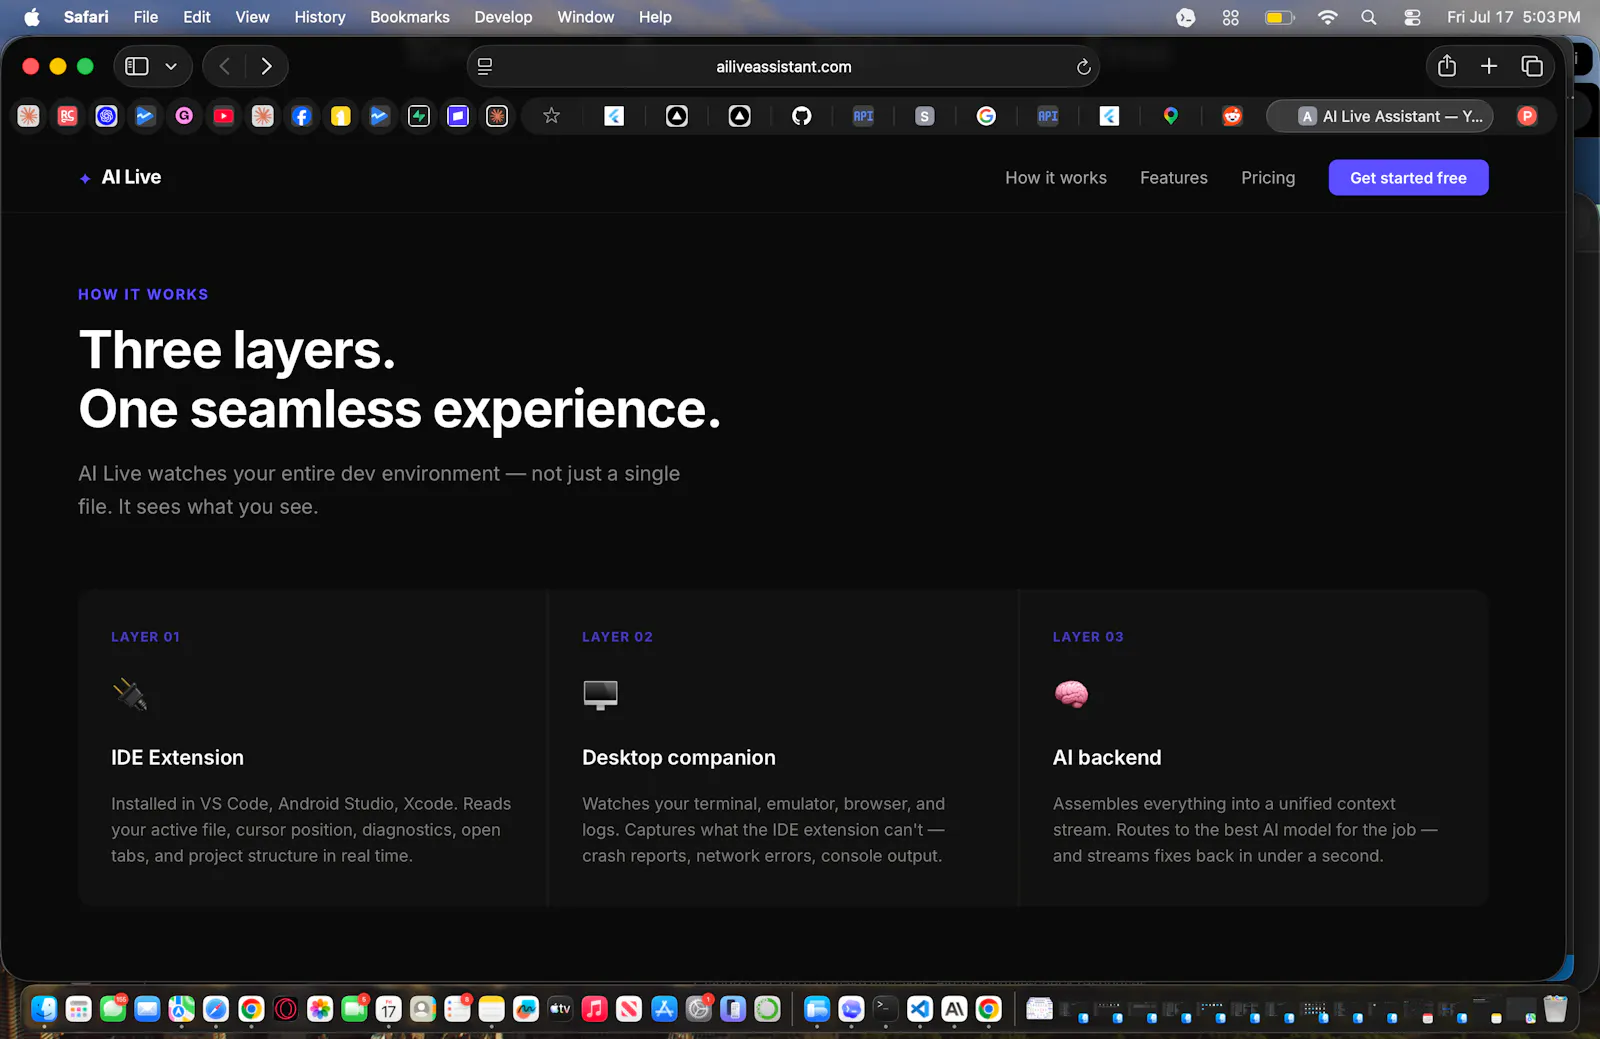Select the AI backend heading

point(1107,758)
